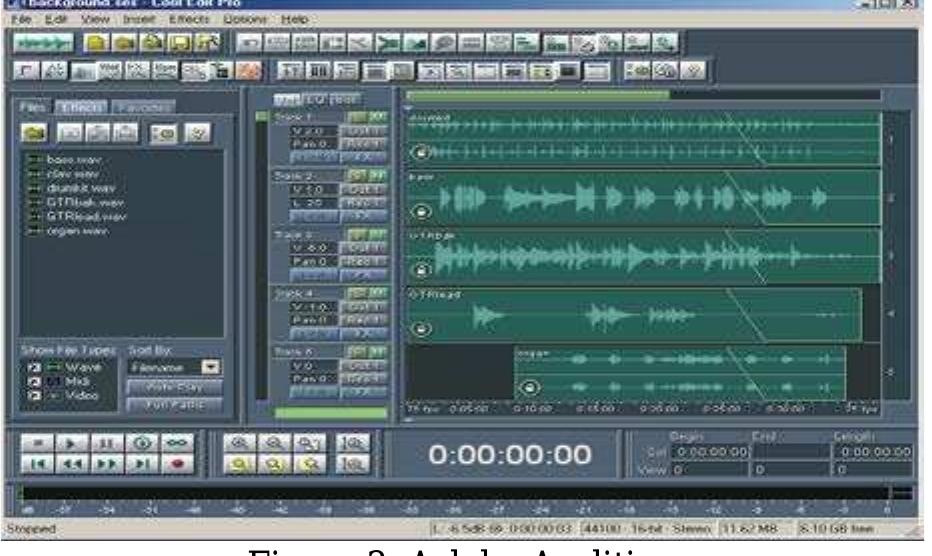Click the green horizontal scrollbar above the tracks
The width and height of the screenshot is (932, 556).
tap(538, 96)
